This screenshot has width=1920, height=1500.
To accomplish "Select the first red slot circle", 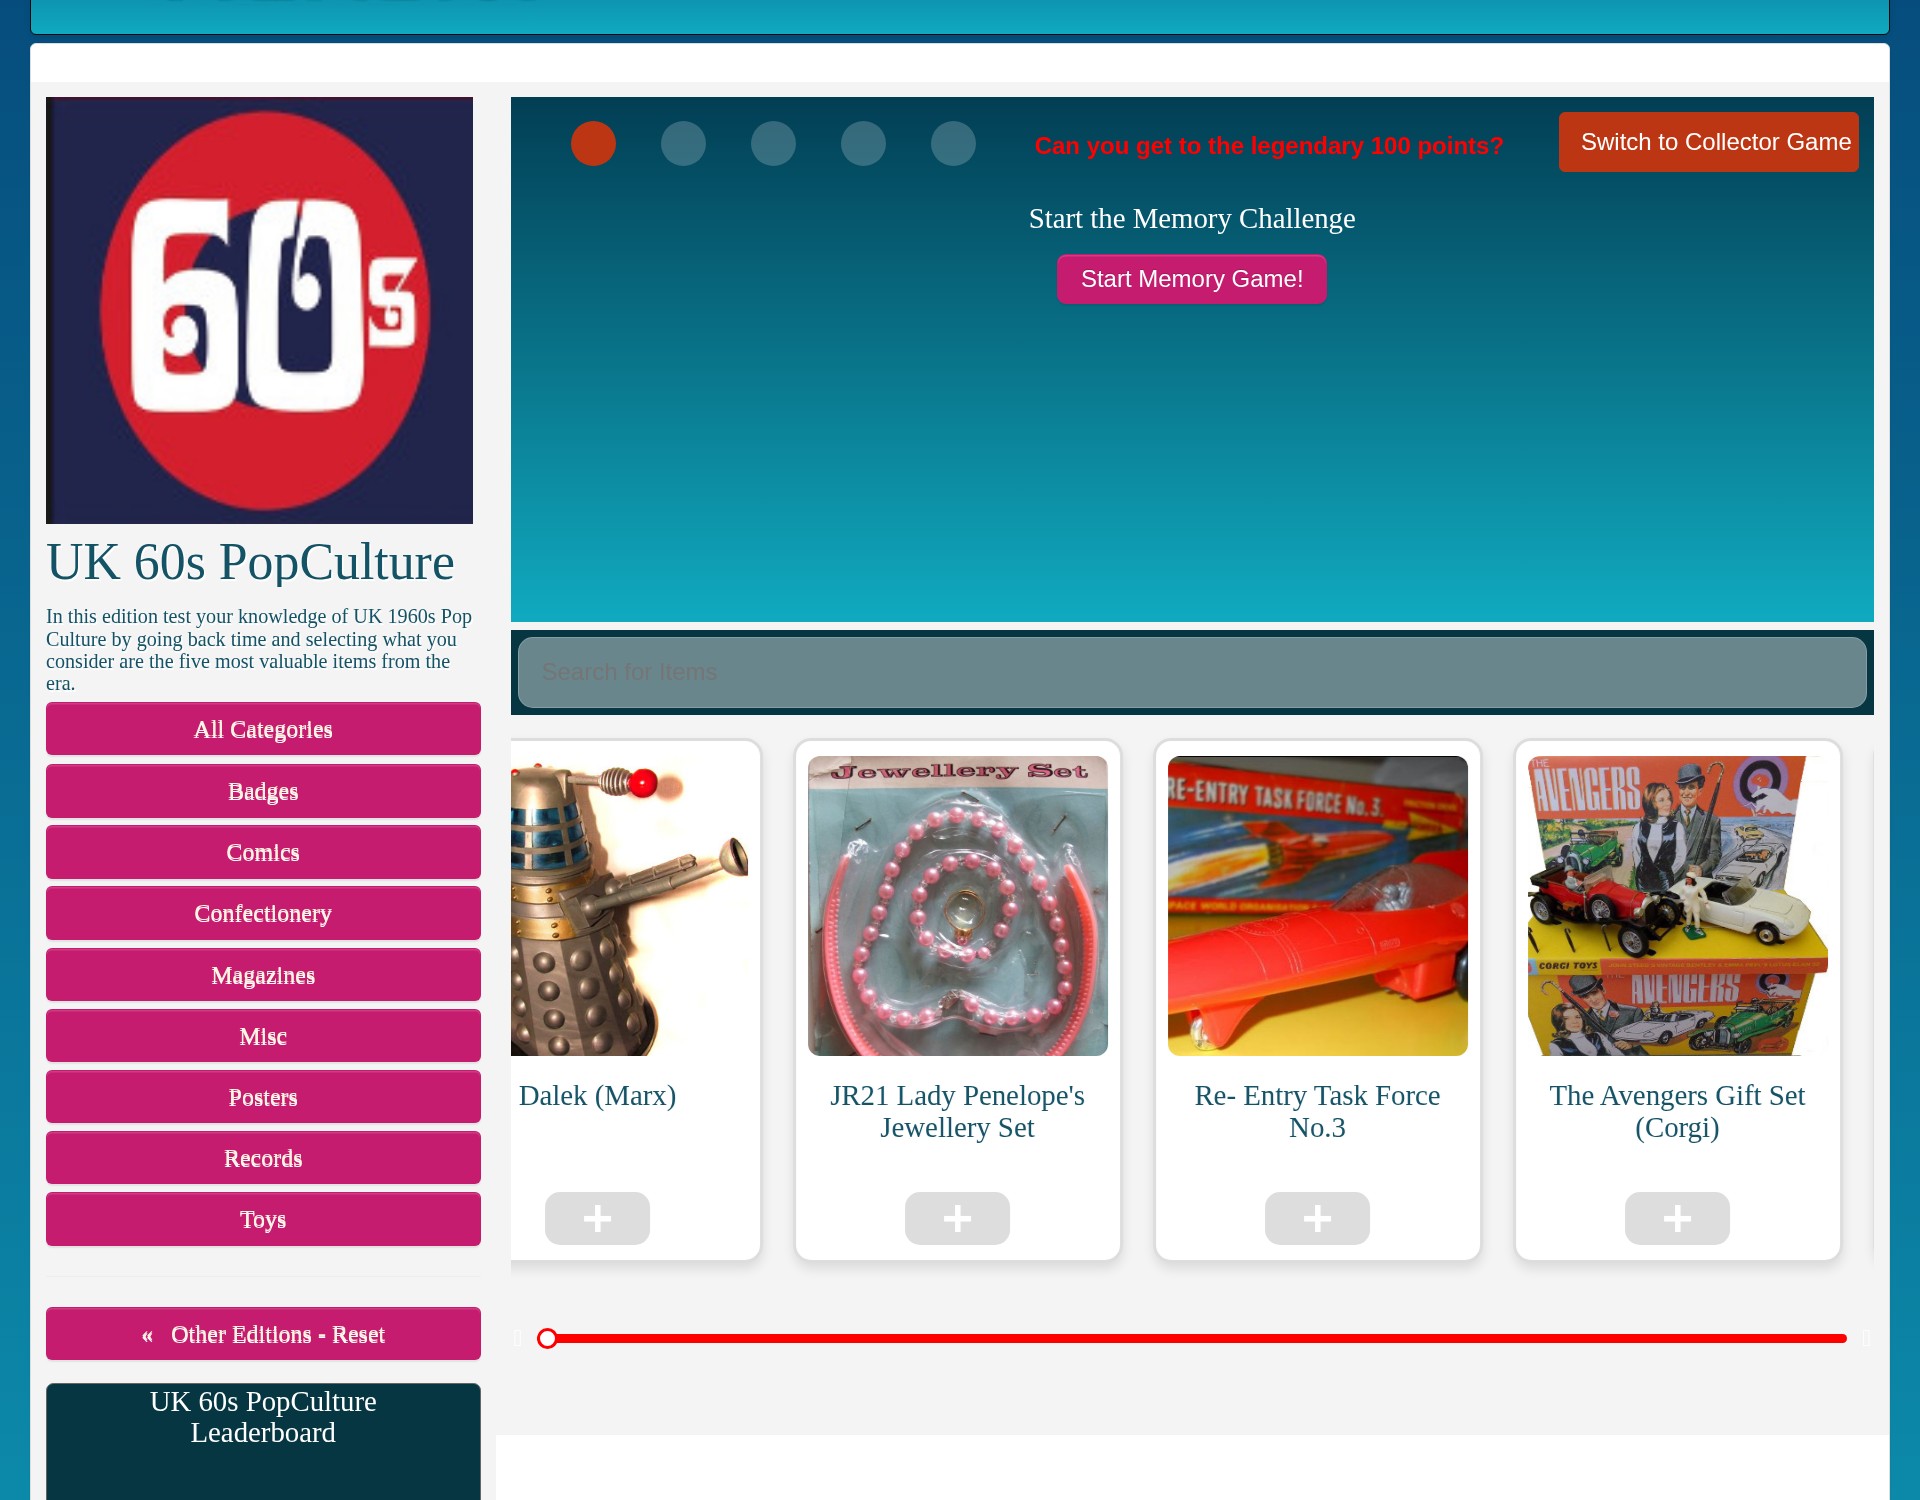I will (593, 143).
